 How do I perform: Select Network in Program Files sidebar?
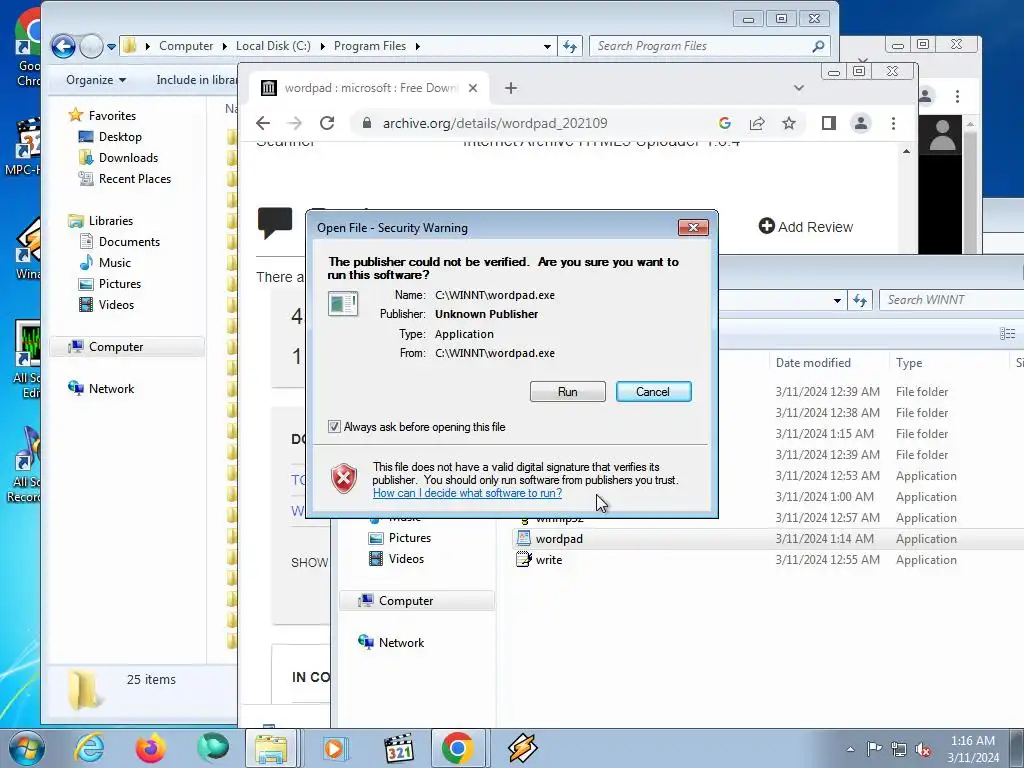pos(111,389)
